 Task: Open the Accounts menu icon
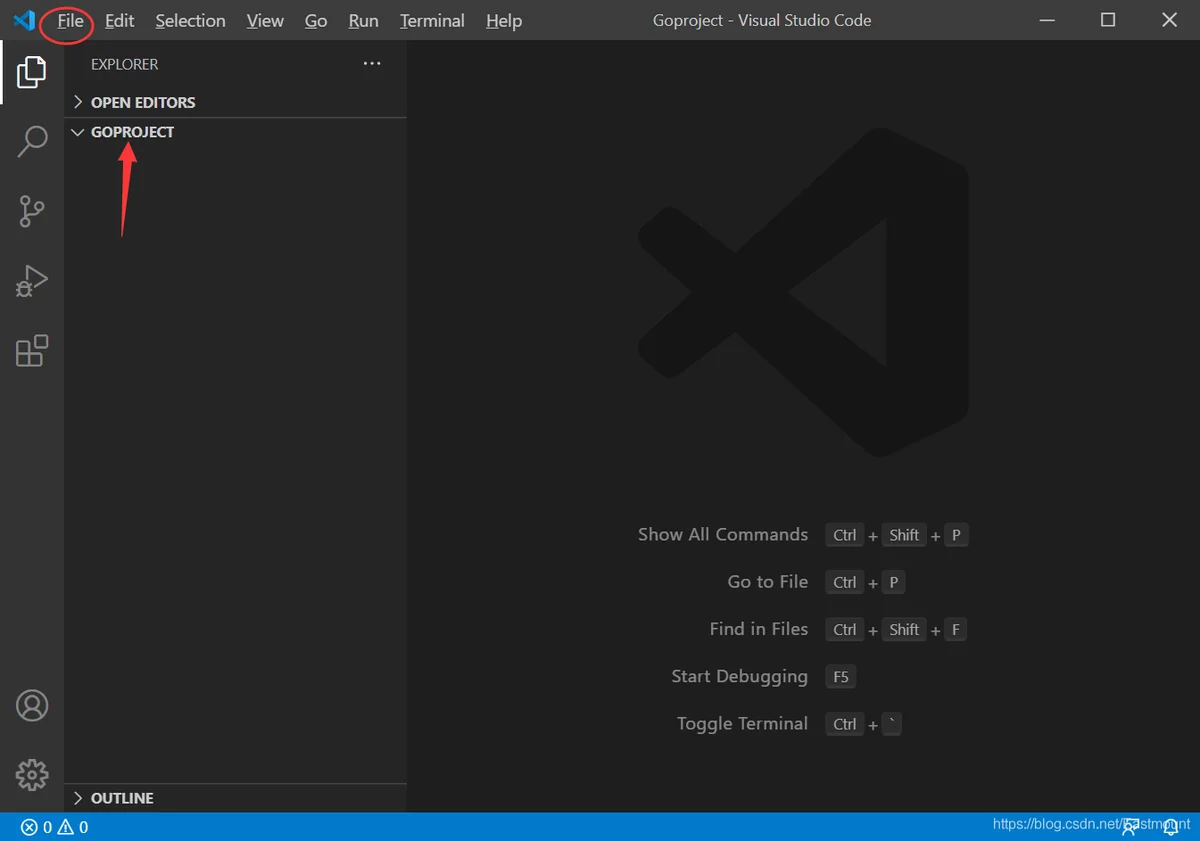32,705
